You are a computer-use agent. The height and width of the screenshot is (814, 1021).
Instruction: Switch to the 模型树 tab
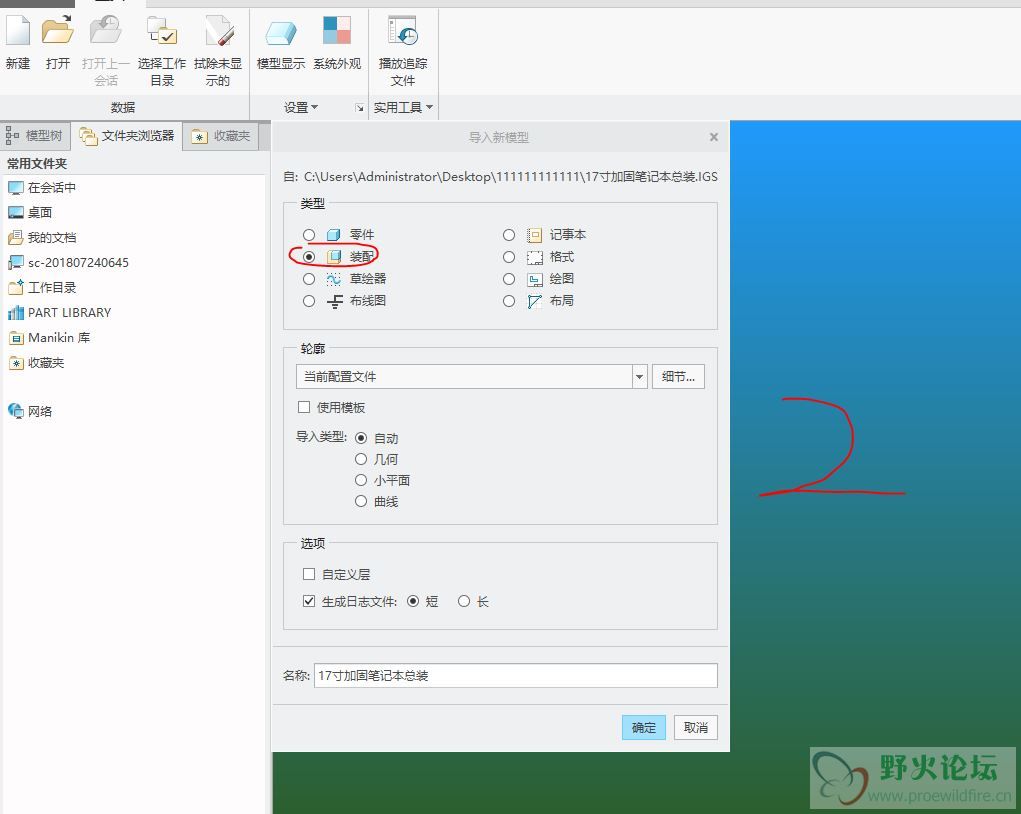pyautogui.click(x=34, y=135)
